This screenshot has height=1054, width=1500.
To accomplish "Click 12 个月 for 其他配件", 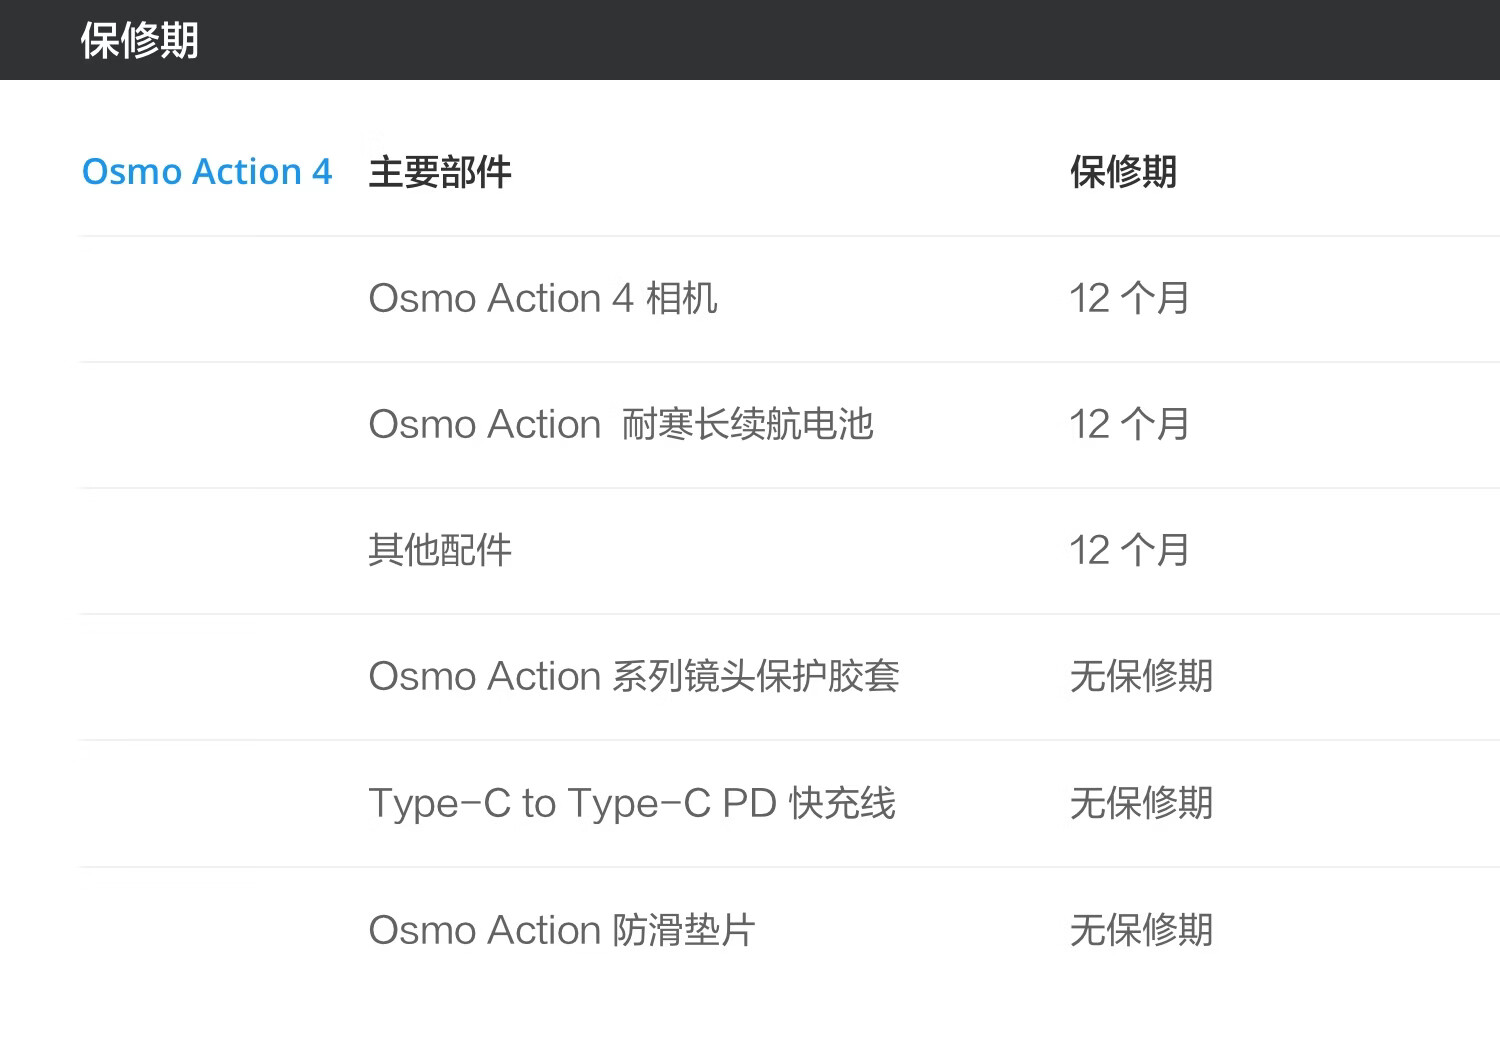I will [x=1129, y=550].
